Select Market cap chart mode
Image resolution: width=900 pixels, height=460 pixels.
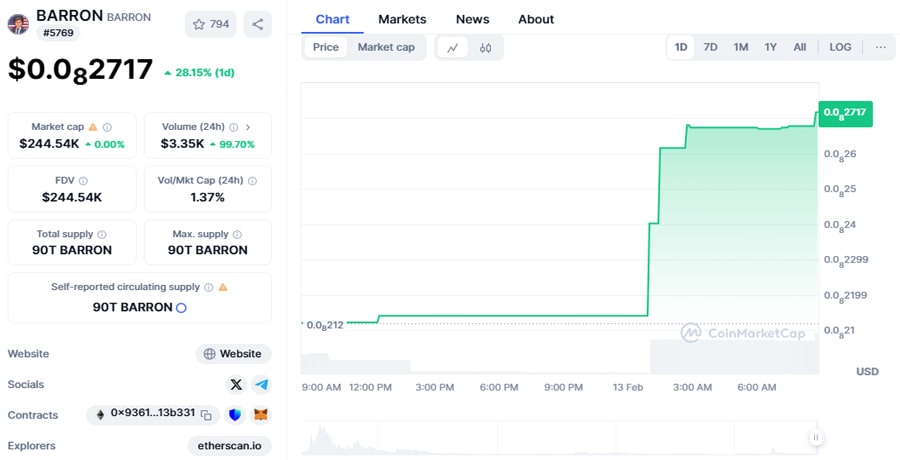click(x=386, y=48)
